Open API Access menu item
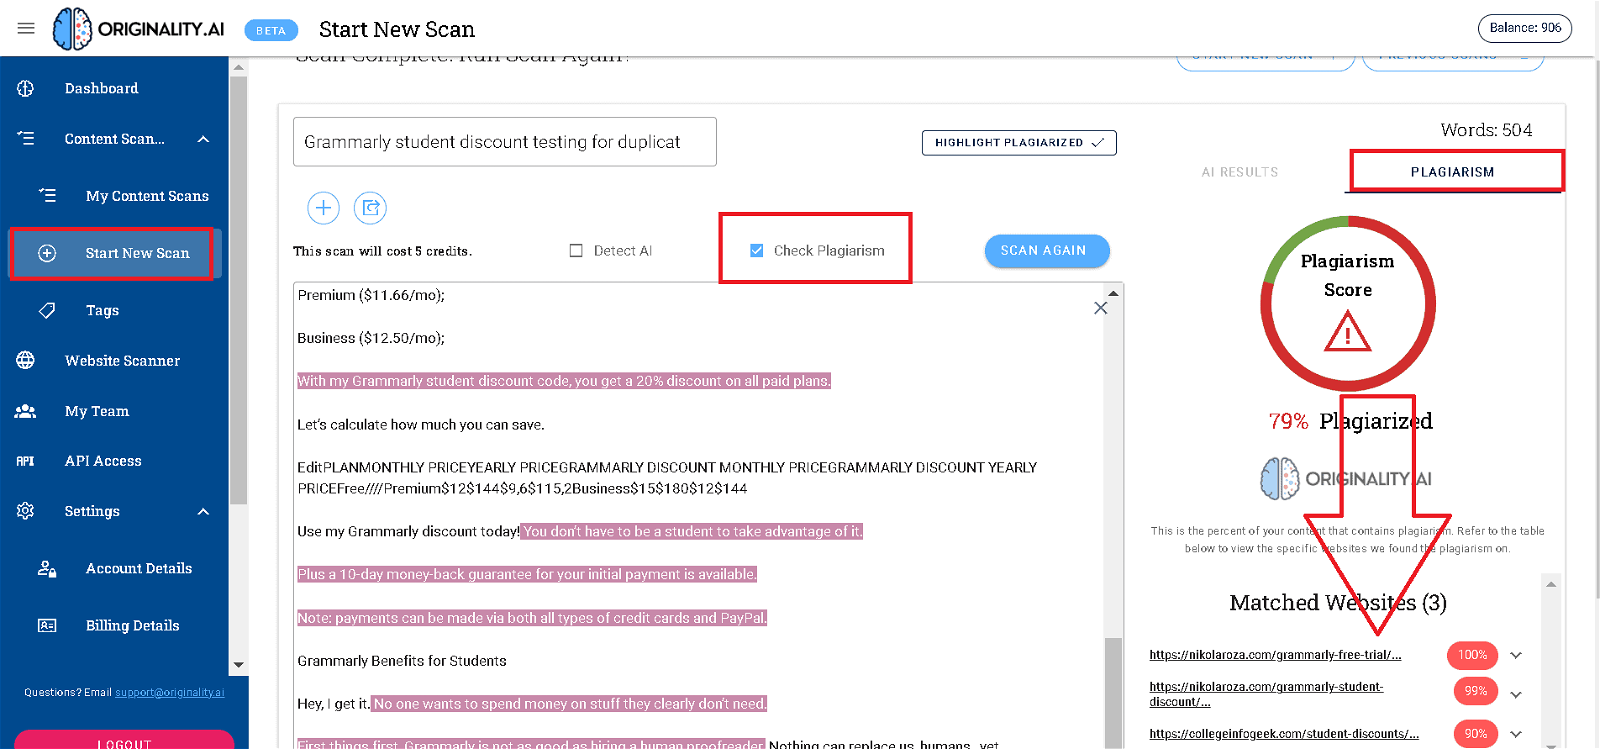1600x749 pixels. [x=103, y=461]
